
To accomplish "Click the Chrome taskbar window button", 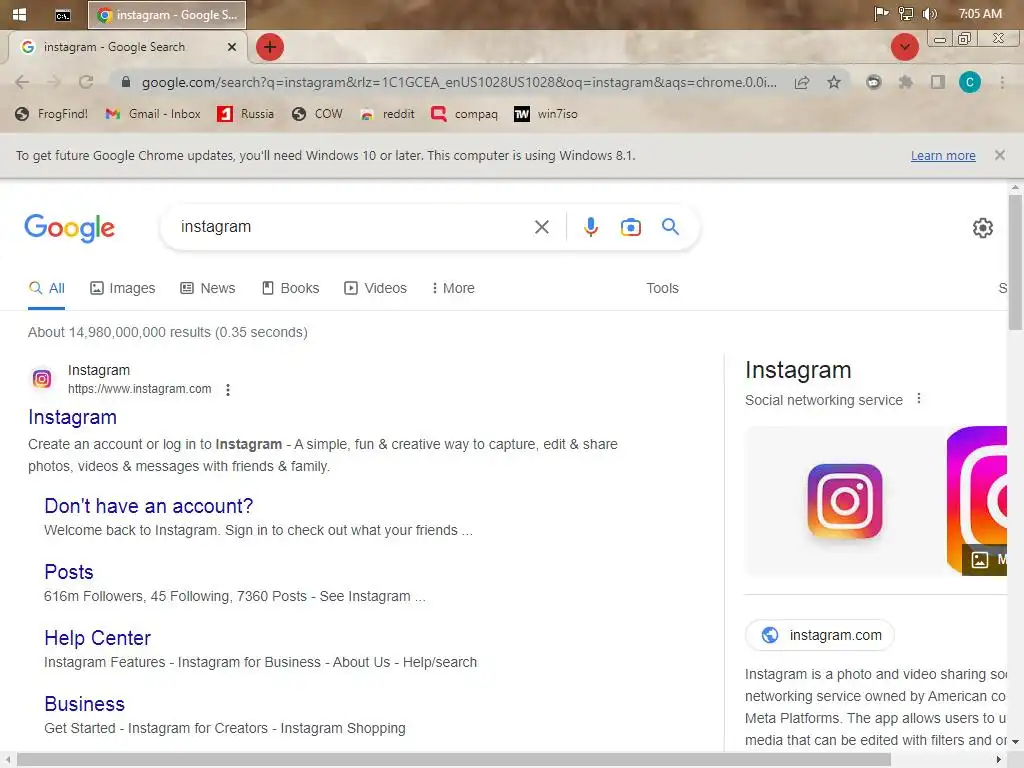I will coord(167,15).
